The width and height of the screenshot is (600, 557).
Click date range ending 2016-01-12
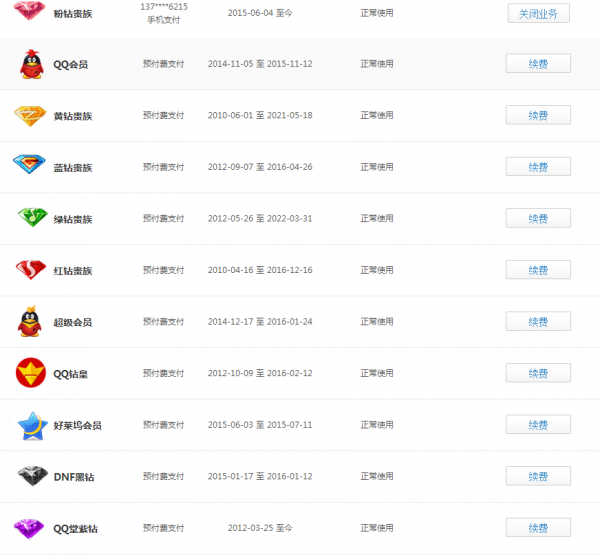[x=260, y=476]
